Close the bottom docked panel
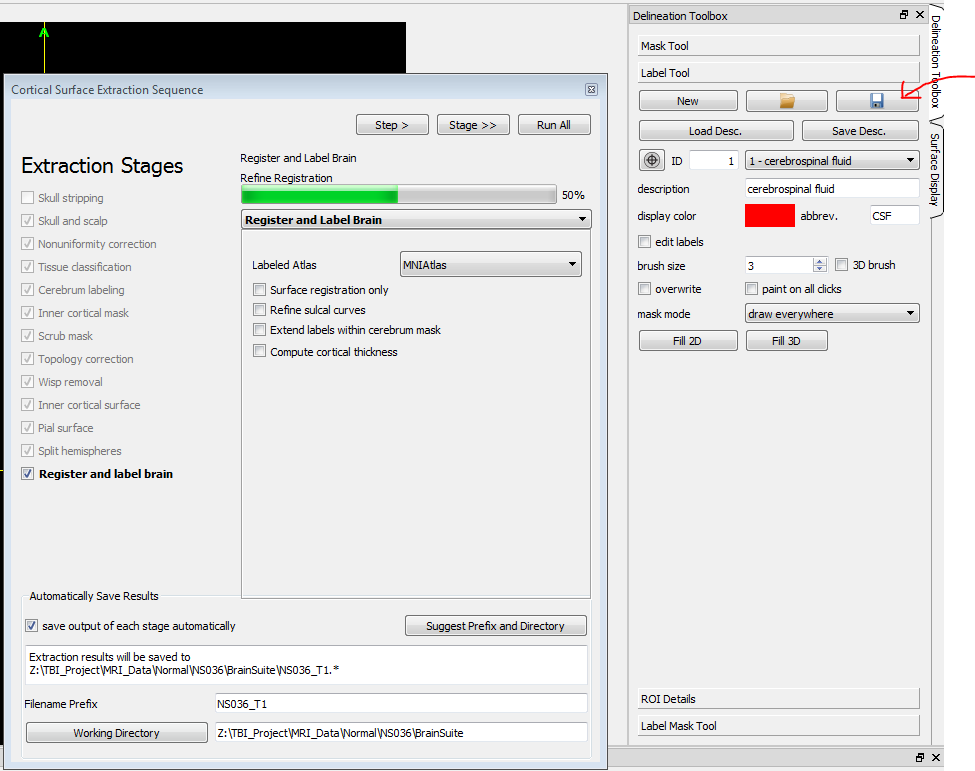The image size is (975, 771). pos(936,757)
